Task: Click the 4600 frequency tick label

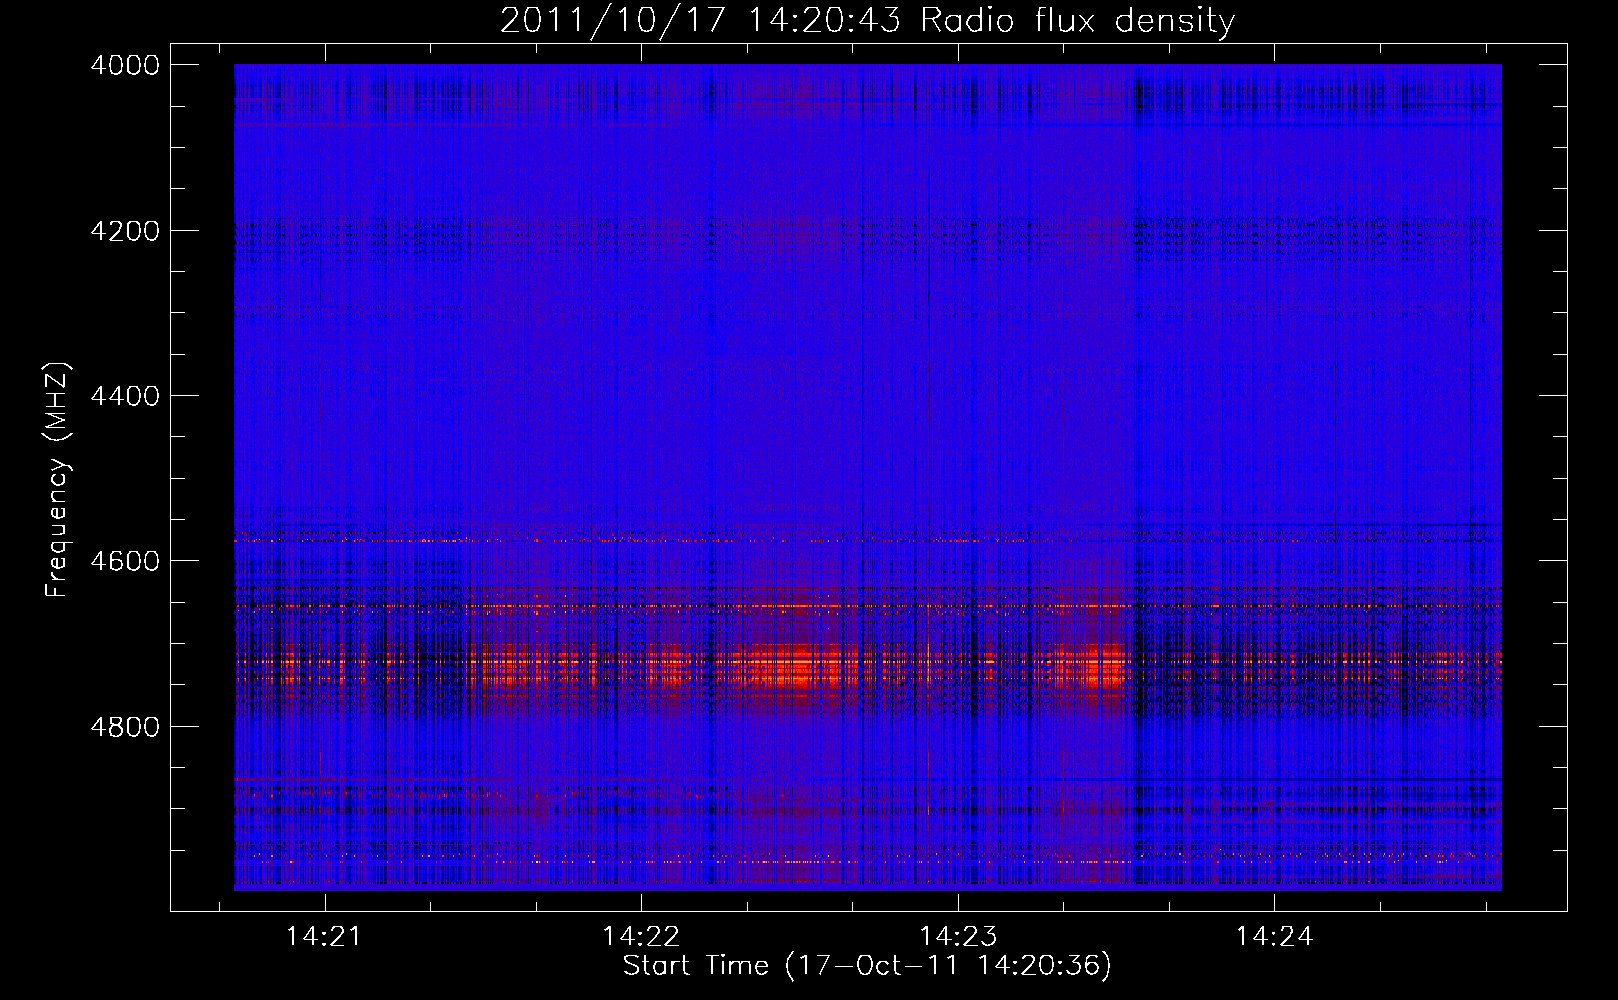Action: [x=125, y=561]
